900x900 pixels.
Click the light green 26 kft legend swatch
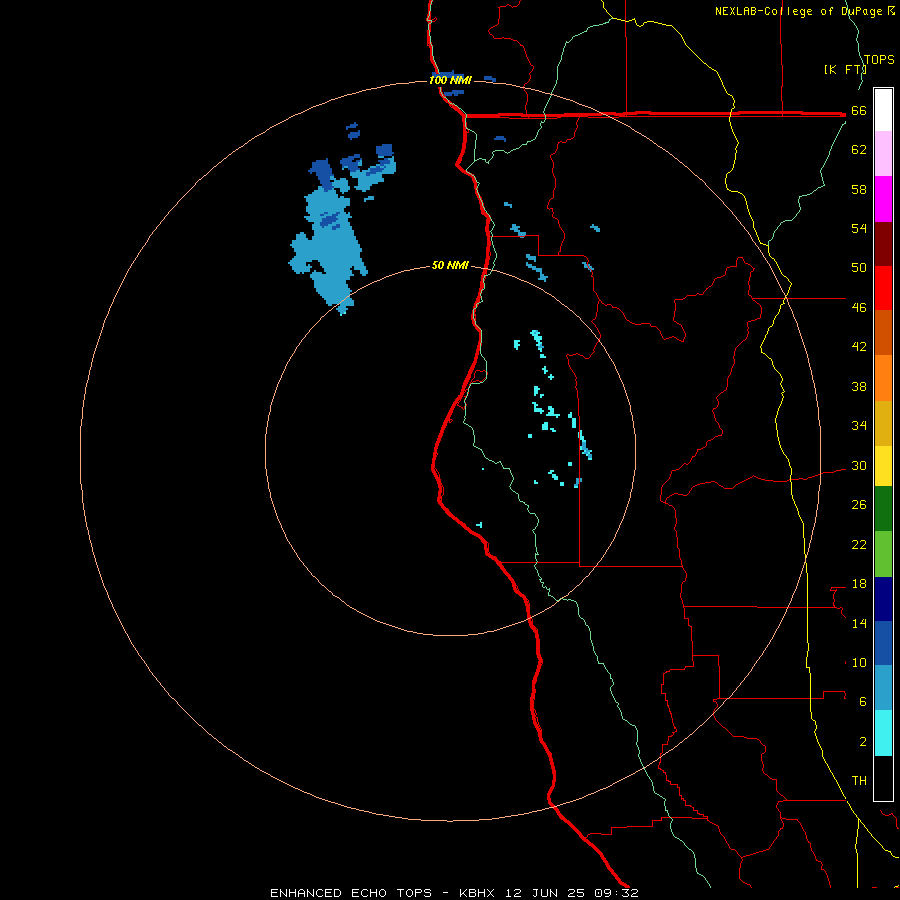click(x=883, y=554)
